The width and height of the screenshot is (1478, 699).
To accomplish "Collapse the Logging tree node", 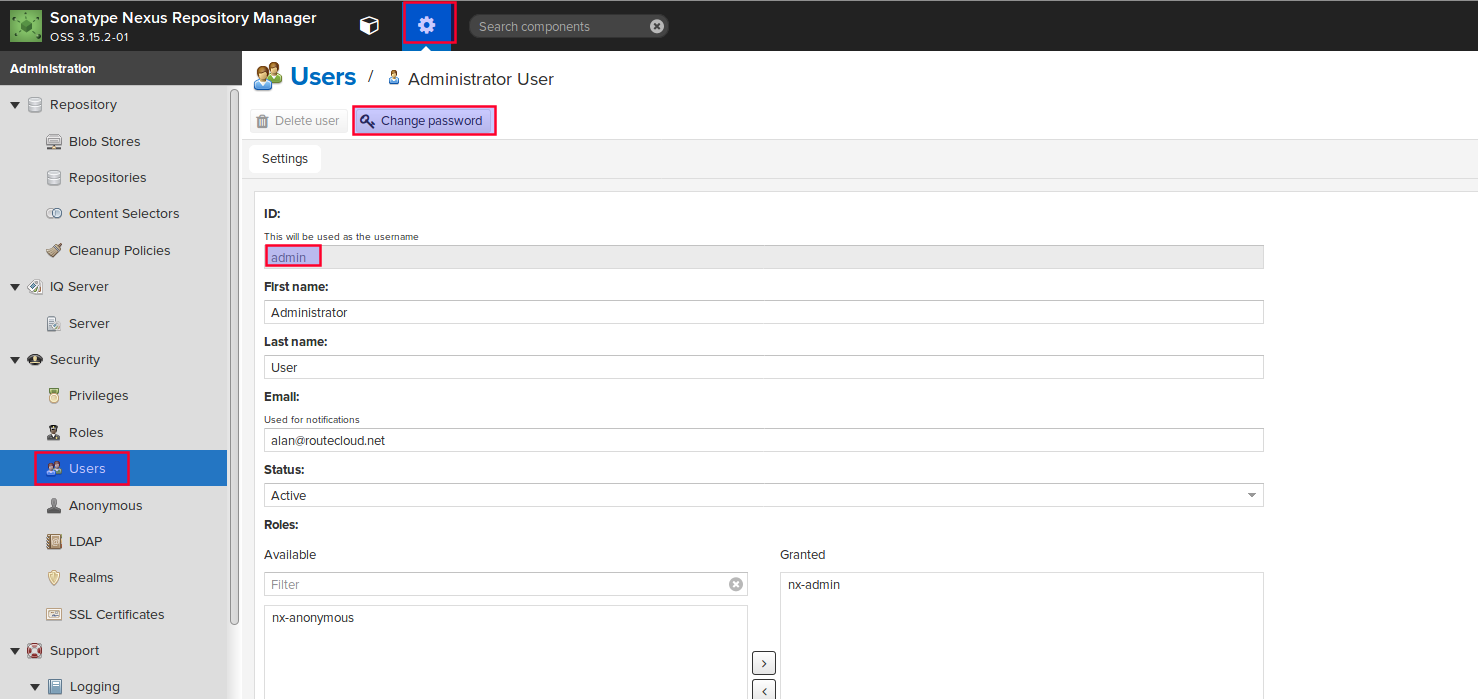I will click(35, 687).
